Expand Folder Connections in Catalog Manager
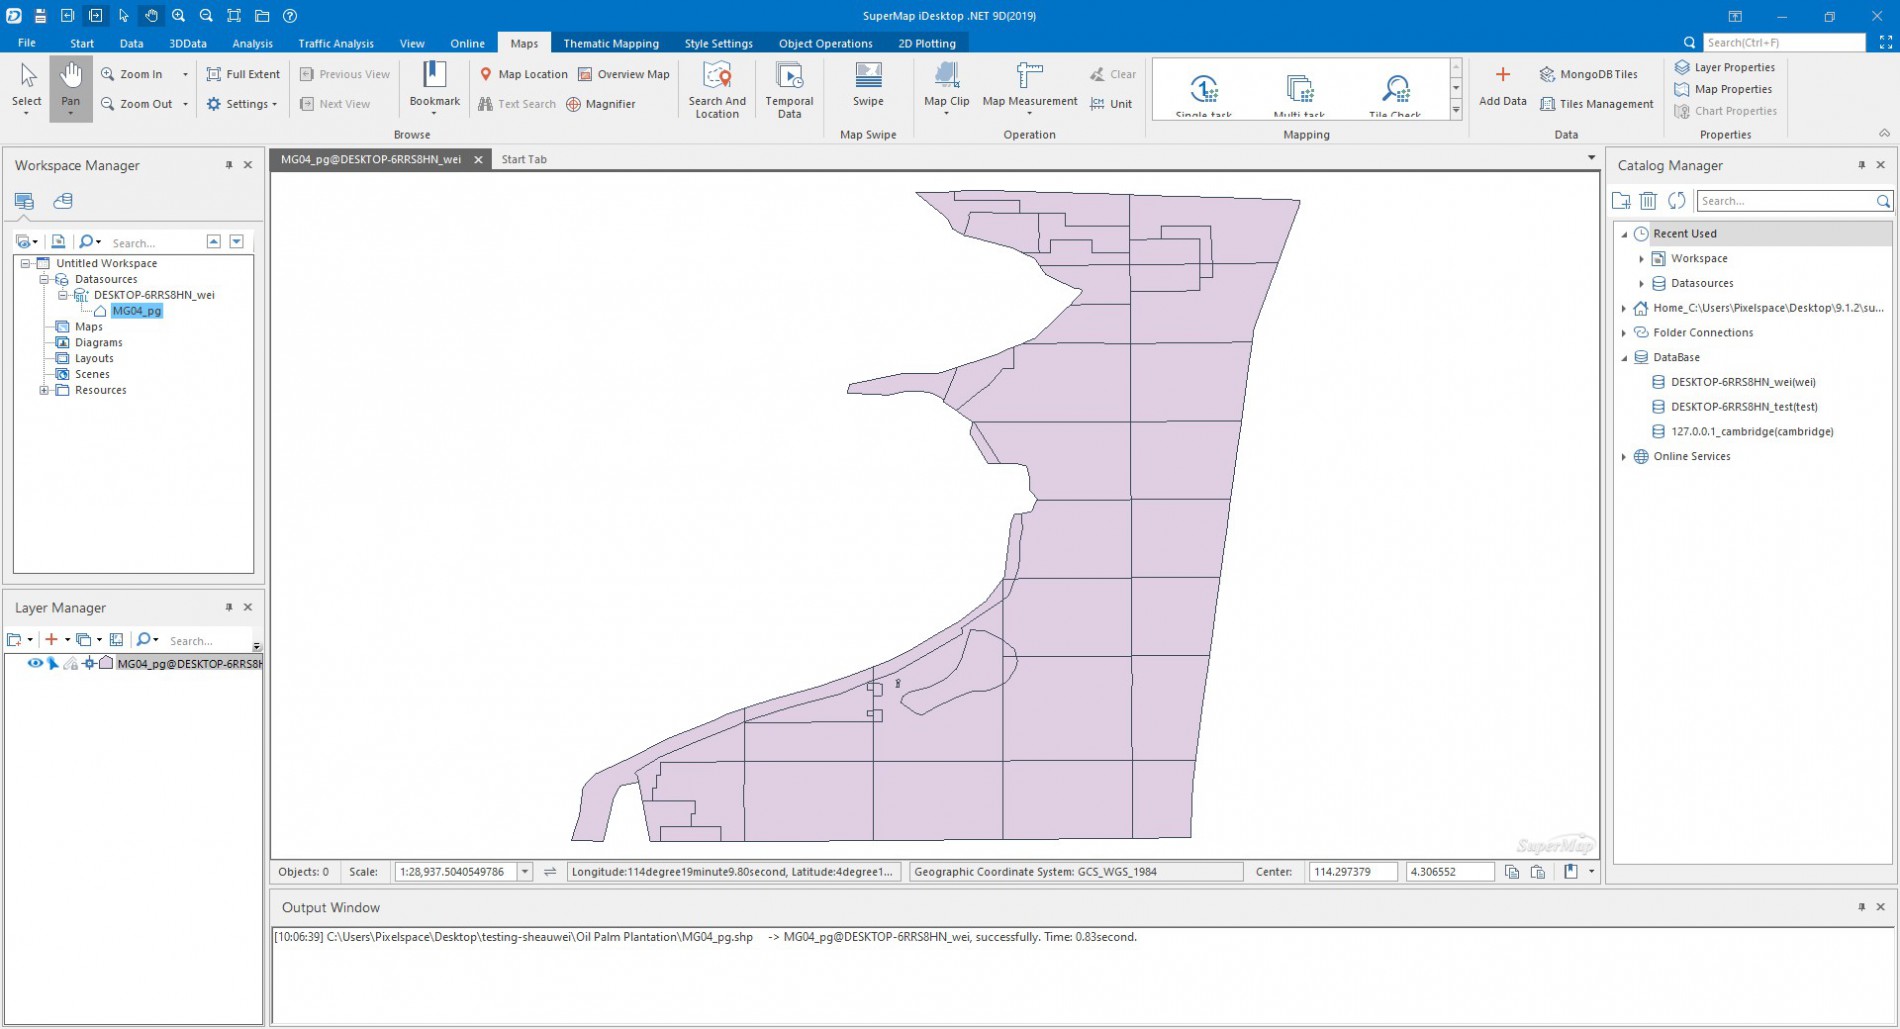This screenshot has height=1029, width=1900. coord(1624,333)
